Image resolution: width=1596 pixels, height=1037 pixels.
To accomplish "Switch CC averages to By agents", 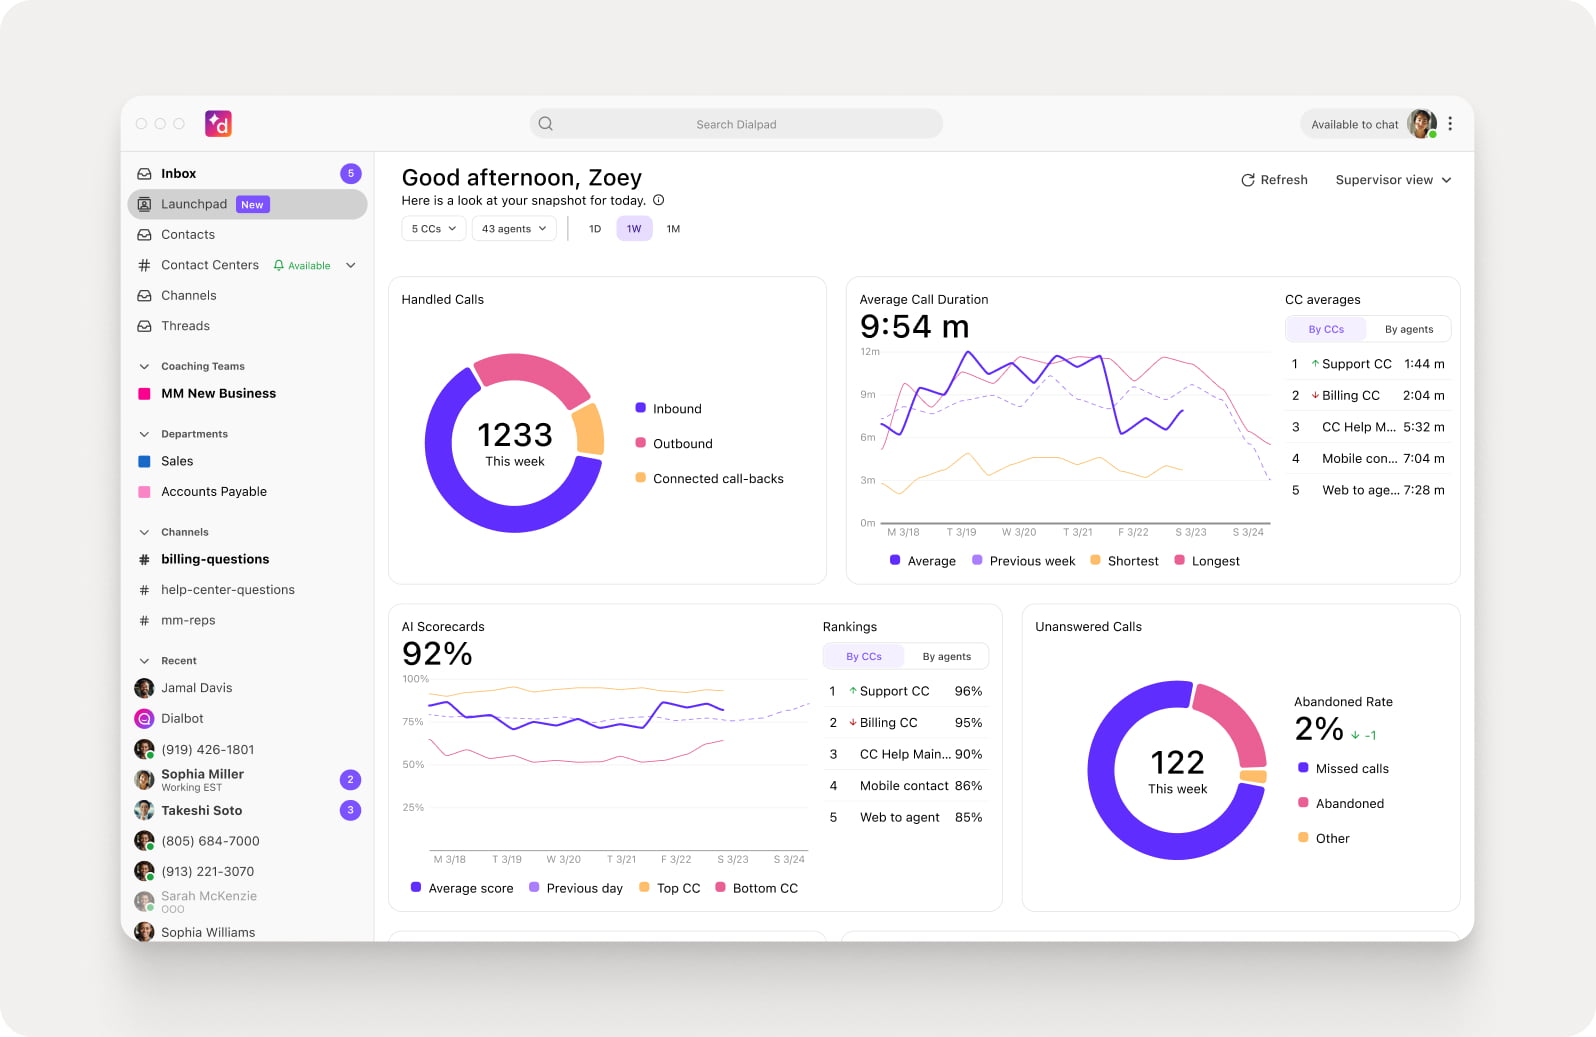I will pos(1408,329).
